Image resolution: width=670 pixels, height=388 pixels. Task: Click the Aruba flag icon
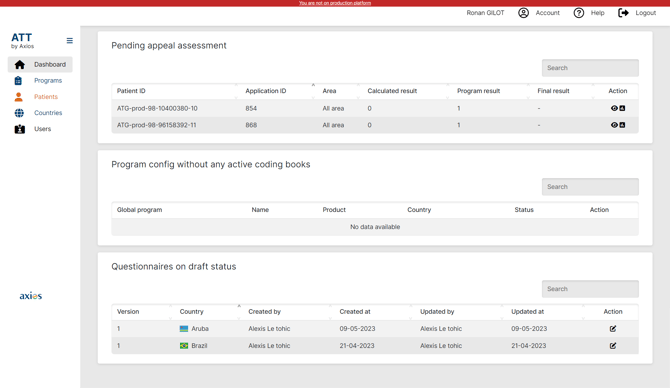(x=184, y=329)
